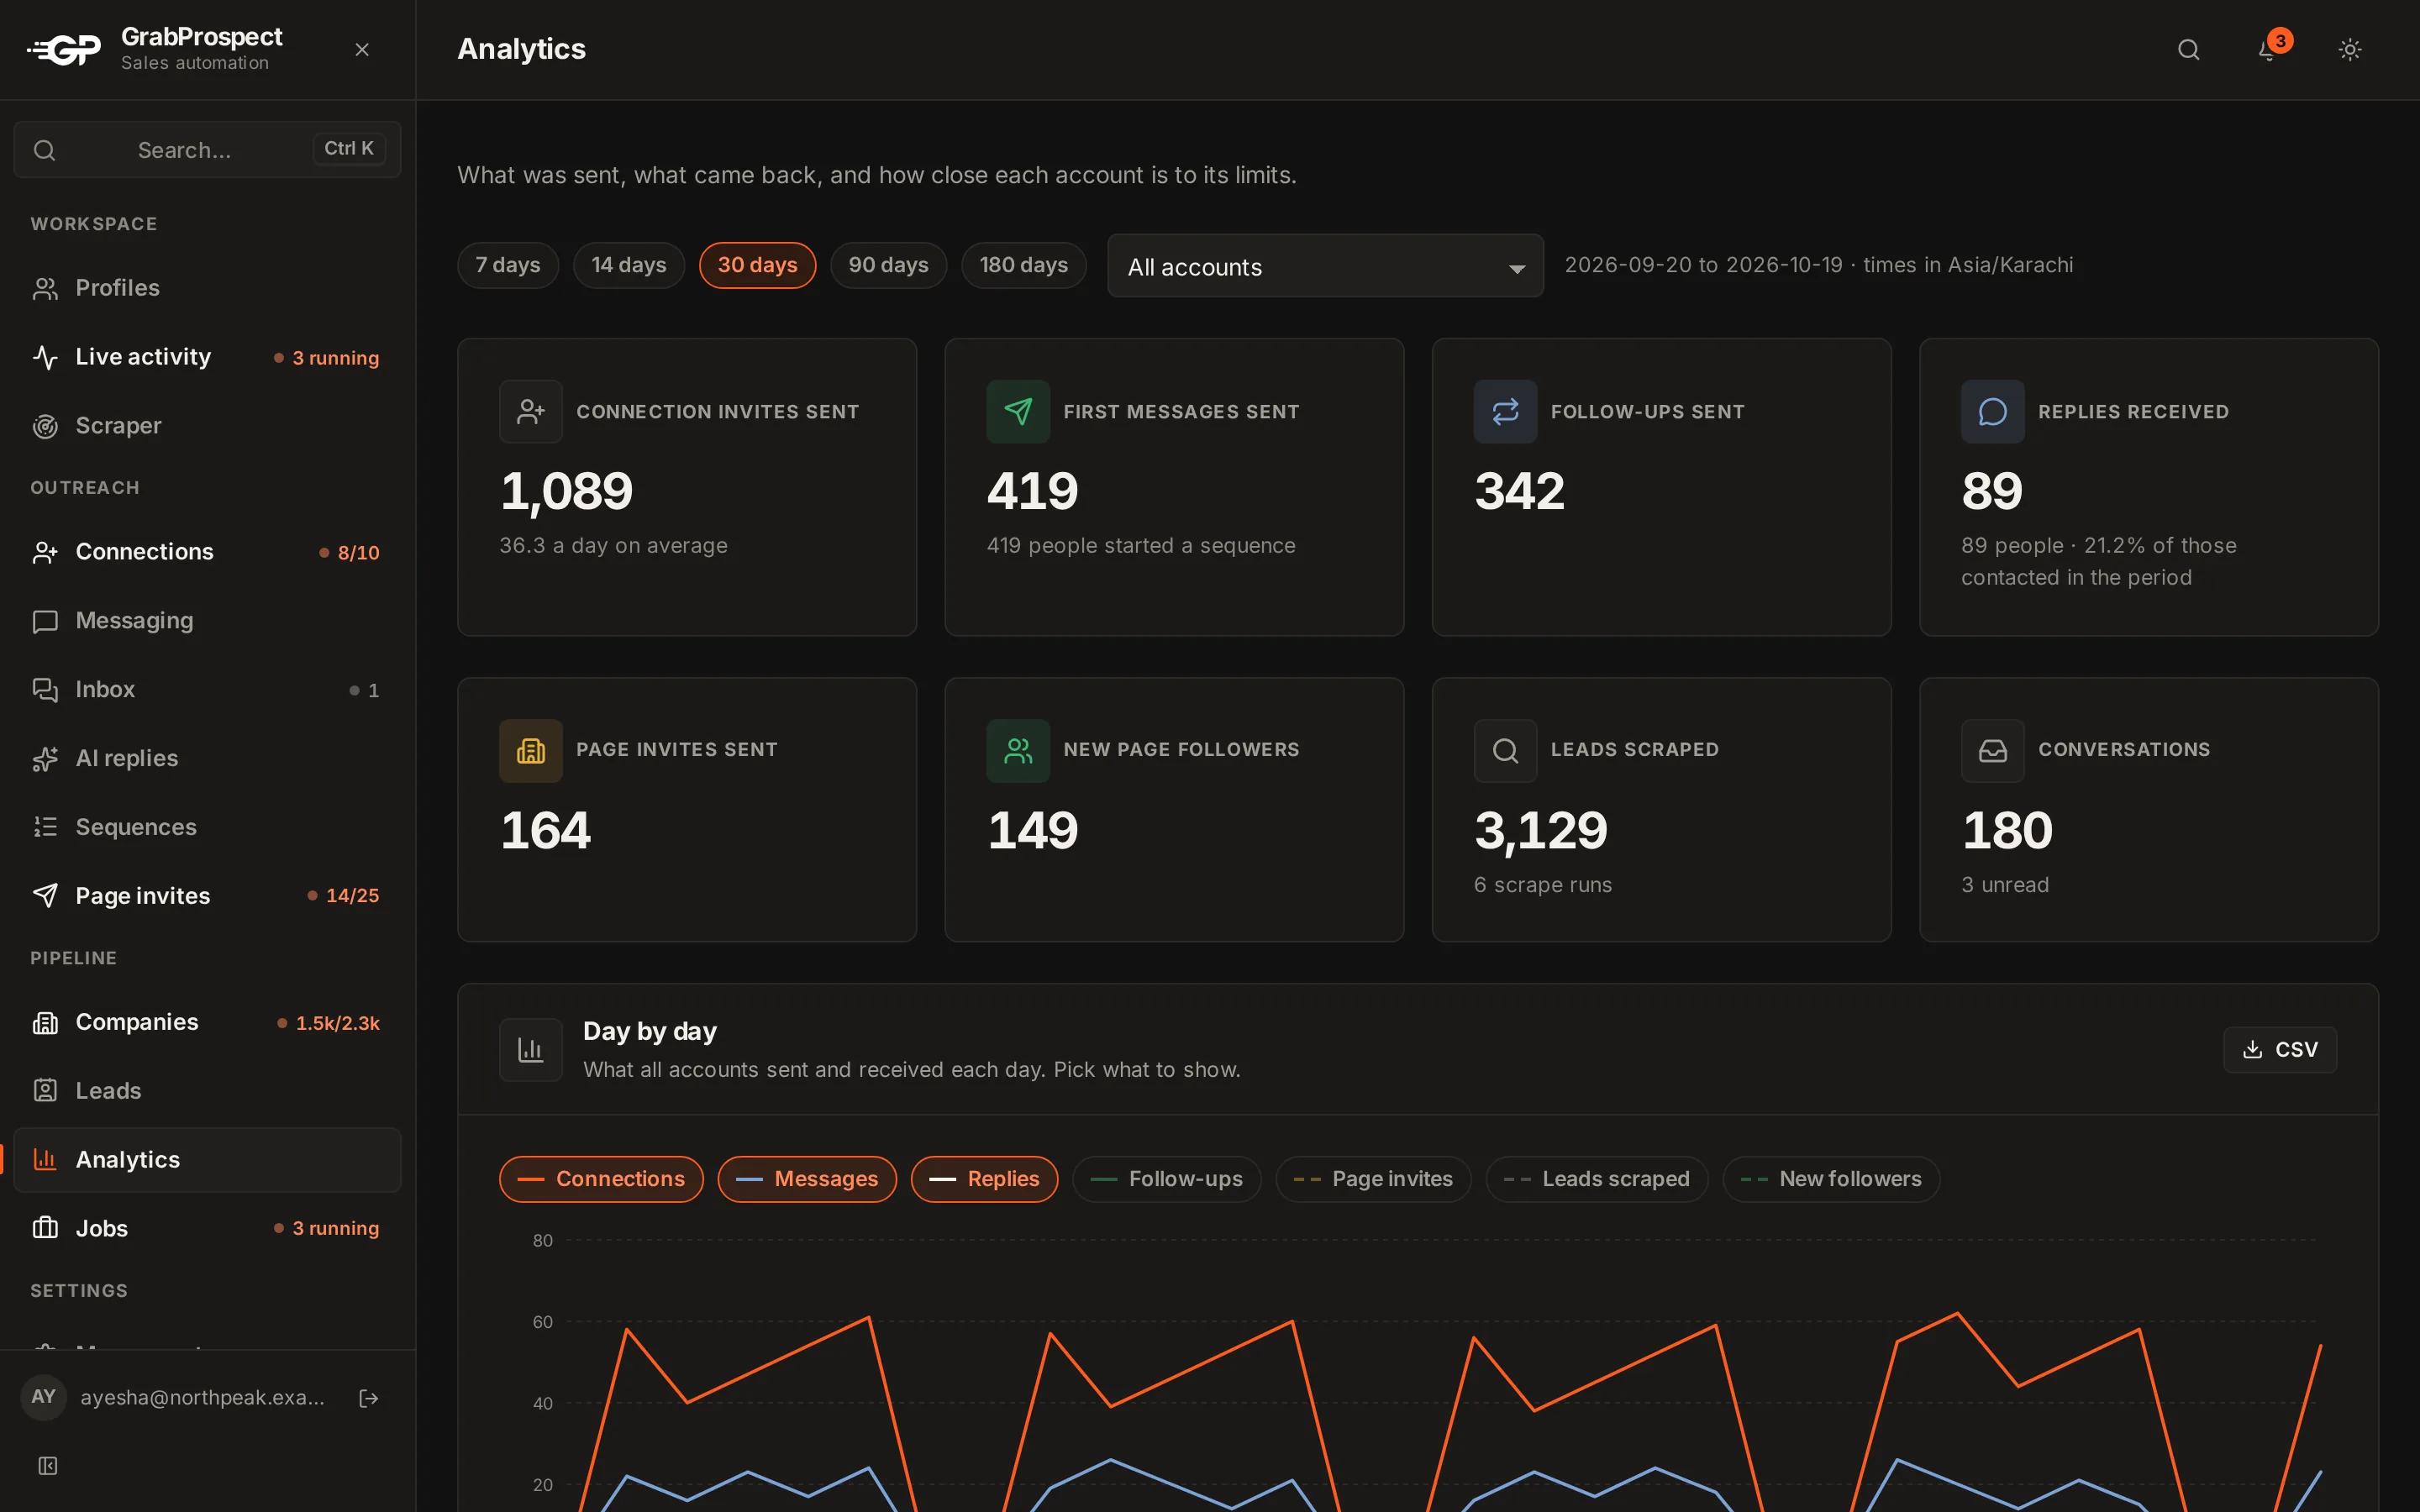Open the Inbox page
Image resolution: width=2420 pixels, height=1512 pixels.
[207, 690]
